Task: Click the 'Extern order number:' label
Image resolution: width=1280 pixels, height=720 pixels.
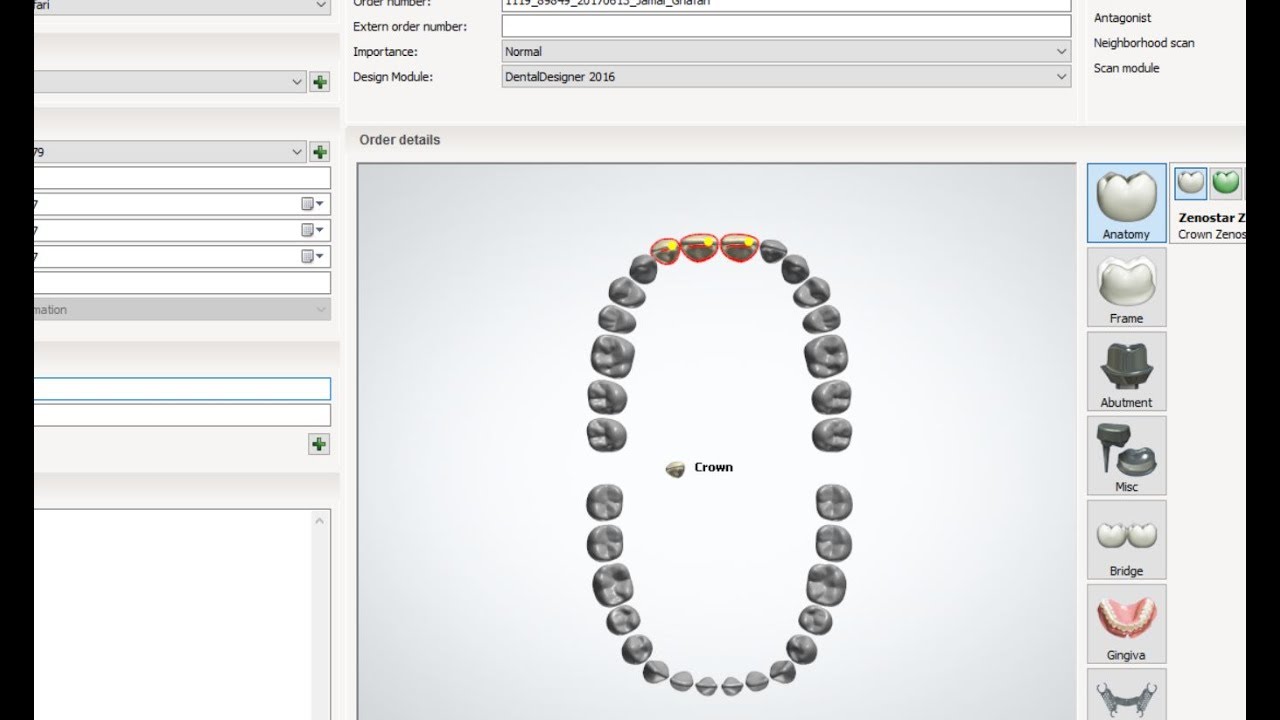Action: click(x=410, y=27)
